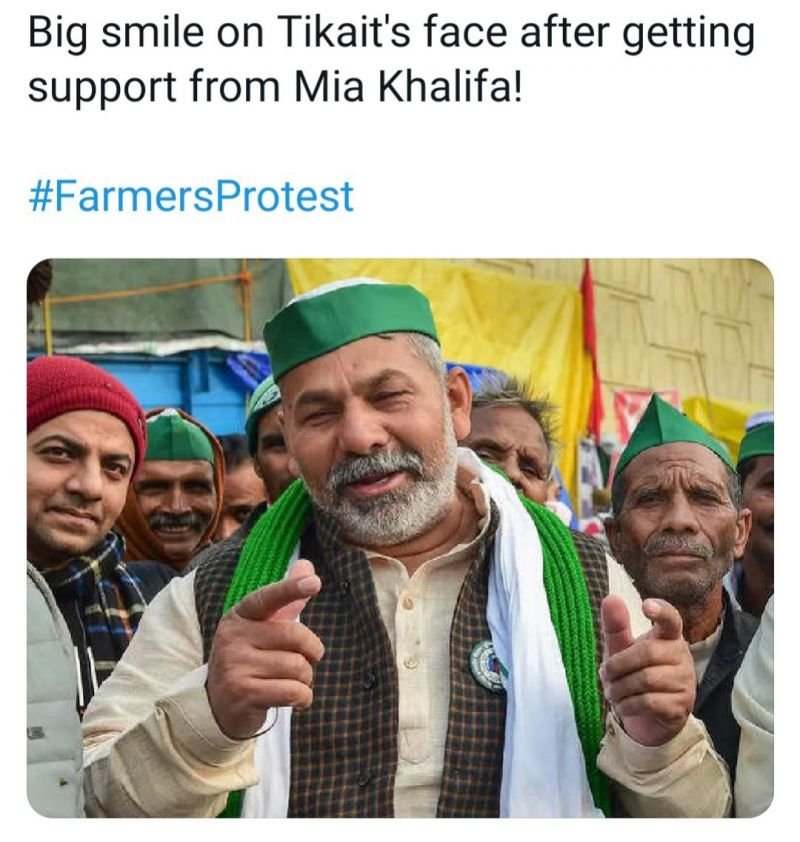The image size is (800, 842).
Task: Click the gray puffer jacket at the photo edge
Action: point(53,693)
